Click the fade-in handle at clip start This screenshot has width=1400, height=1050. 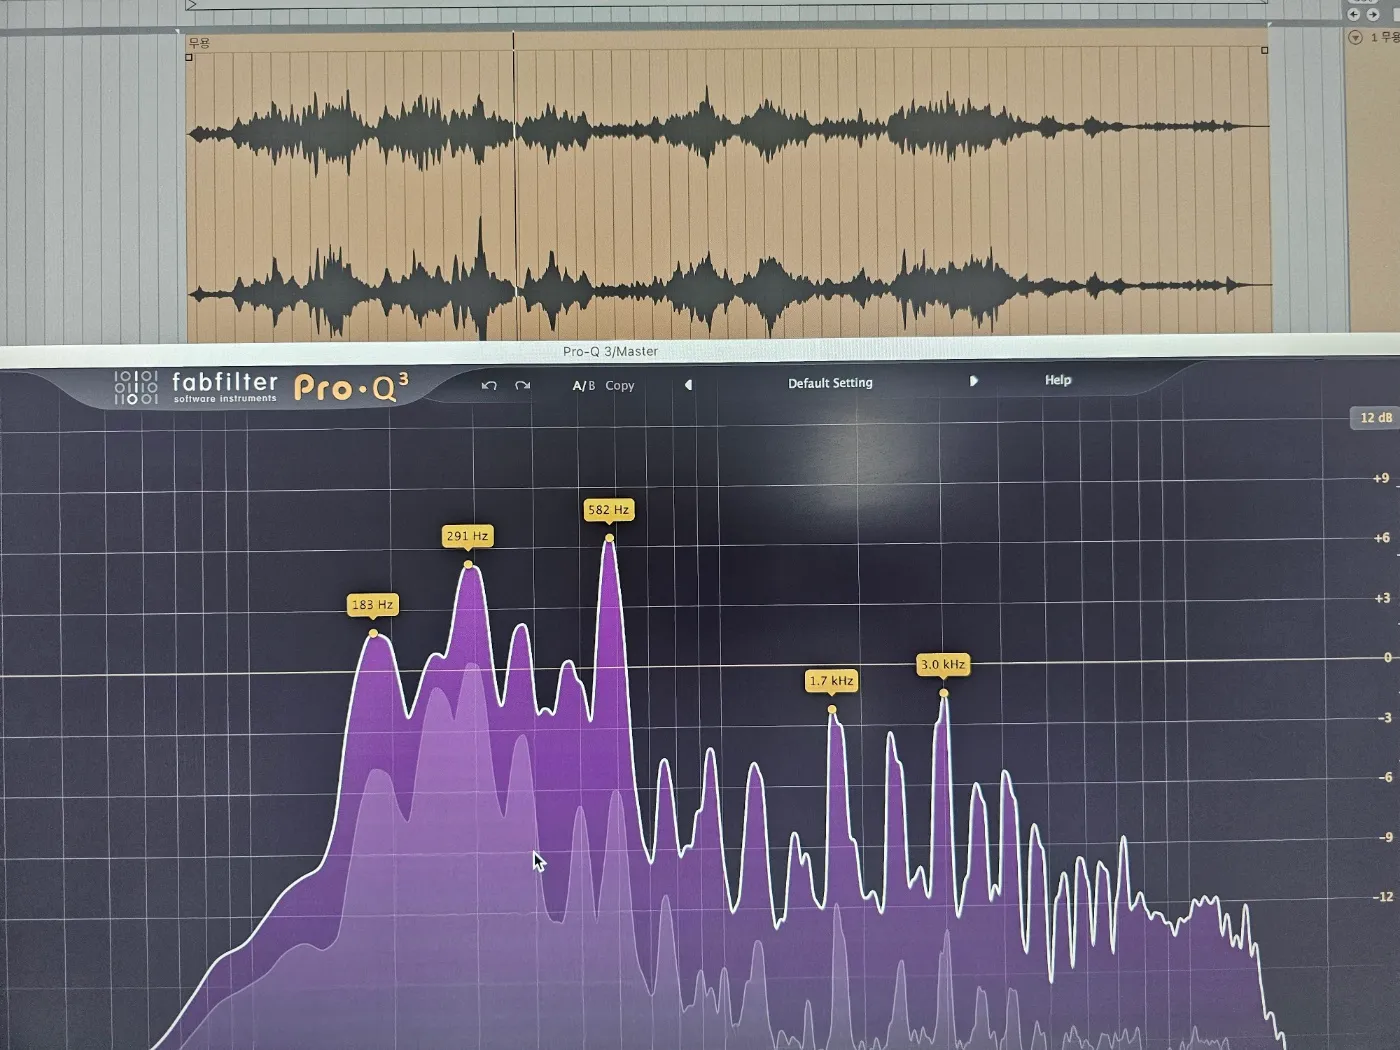(x=189, y=57)
